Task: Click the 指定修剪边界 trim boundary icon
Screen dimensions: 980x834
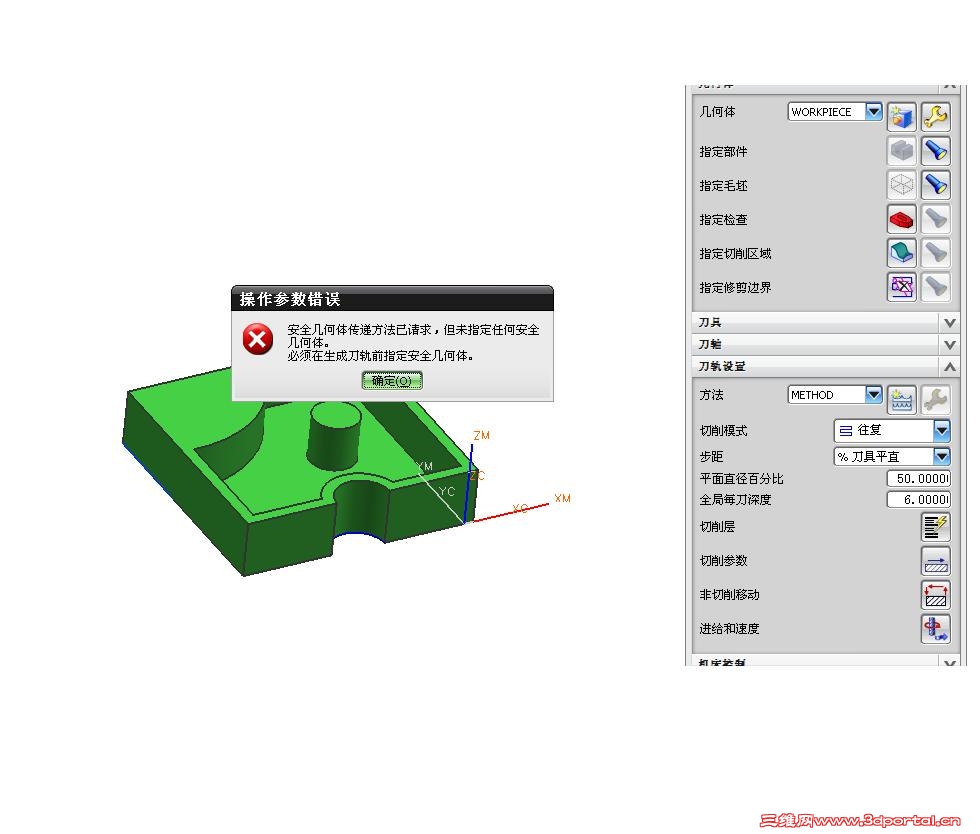Action: pyautogui.click(x=901, y=287)
